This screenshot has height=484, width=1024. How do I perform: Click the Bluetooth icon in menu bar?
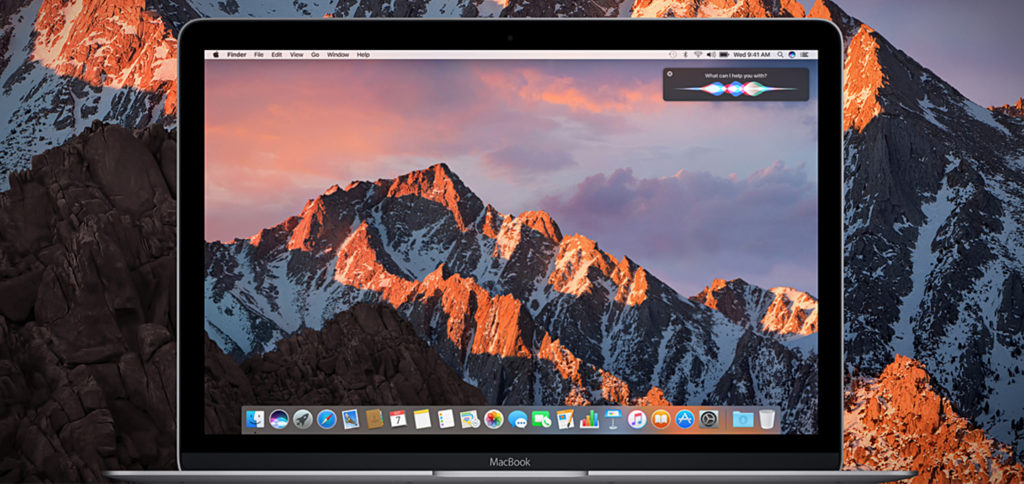pyautogui.click(x=683, y=54)
